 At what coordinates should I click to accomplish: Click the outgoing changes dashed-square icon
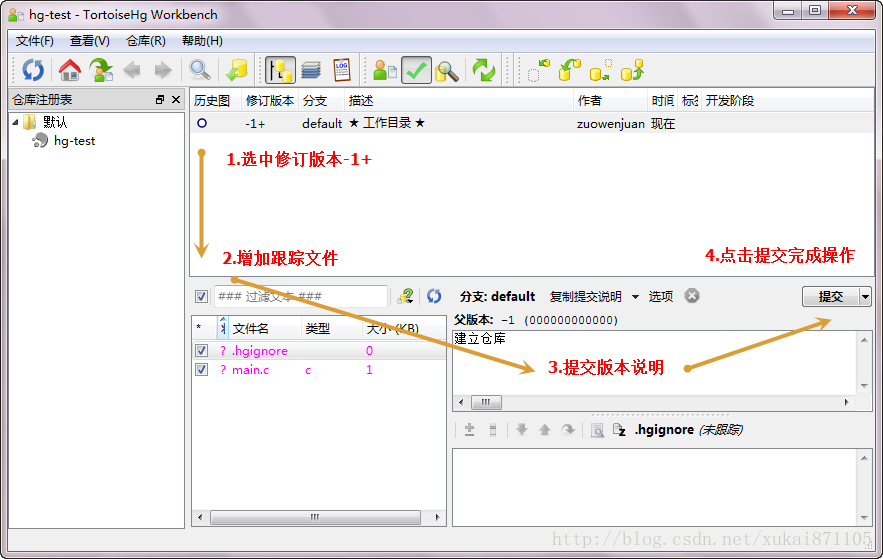click(x=600, y=70)
